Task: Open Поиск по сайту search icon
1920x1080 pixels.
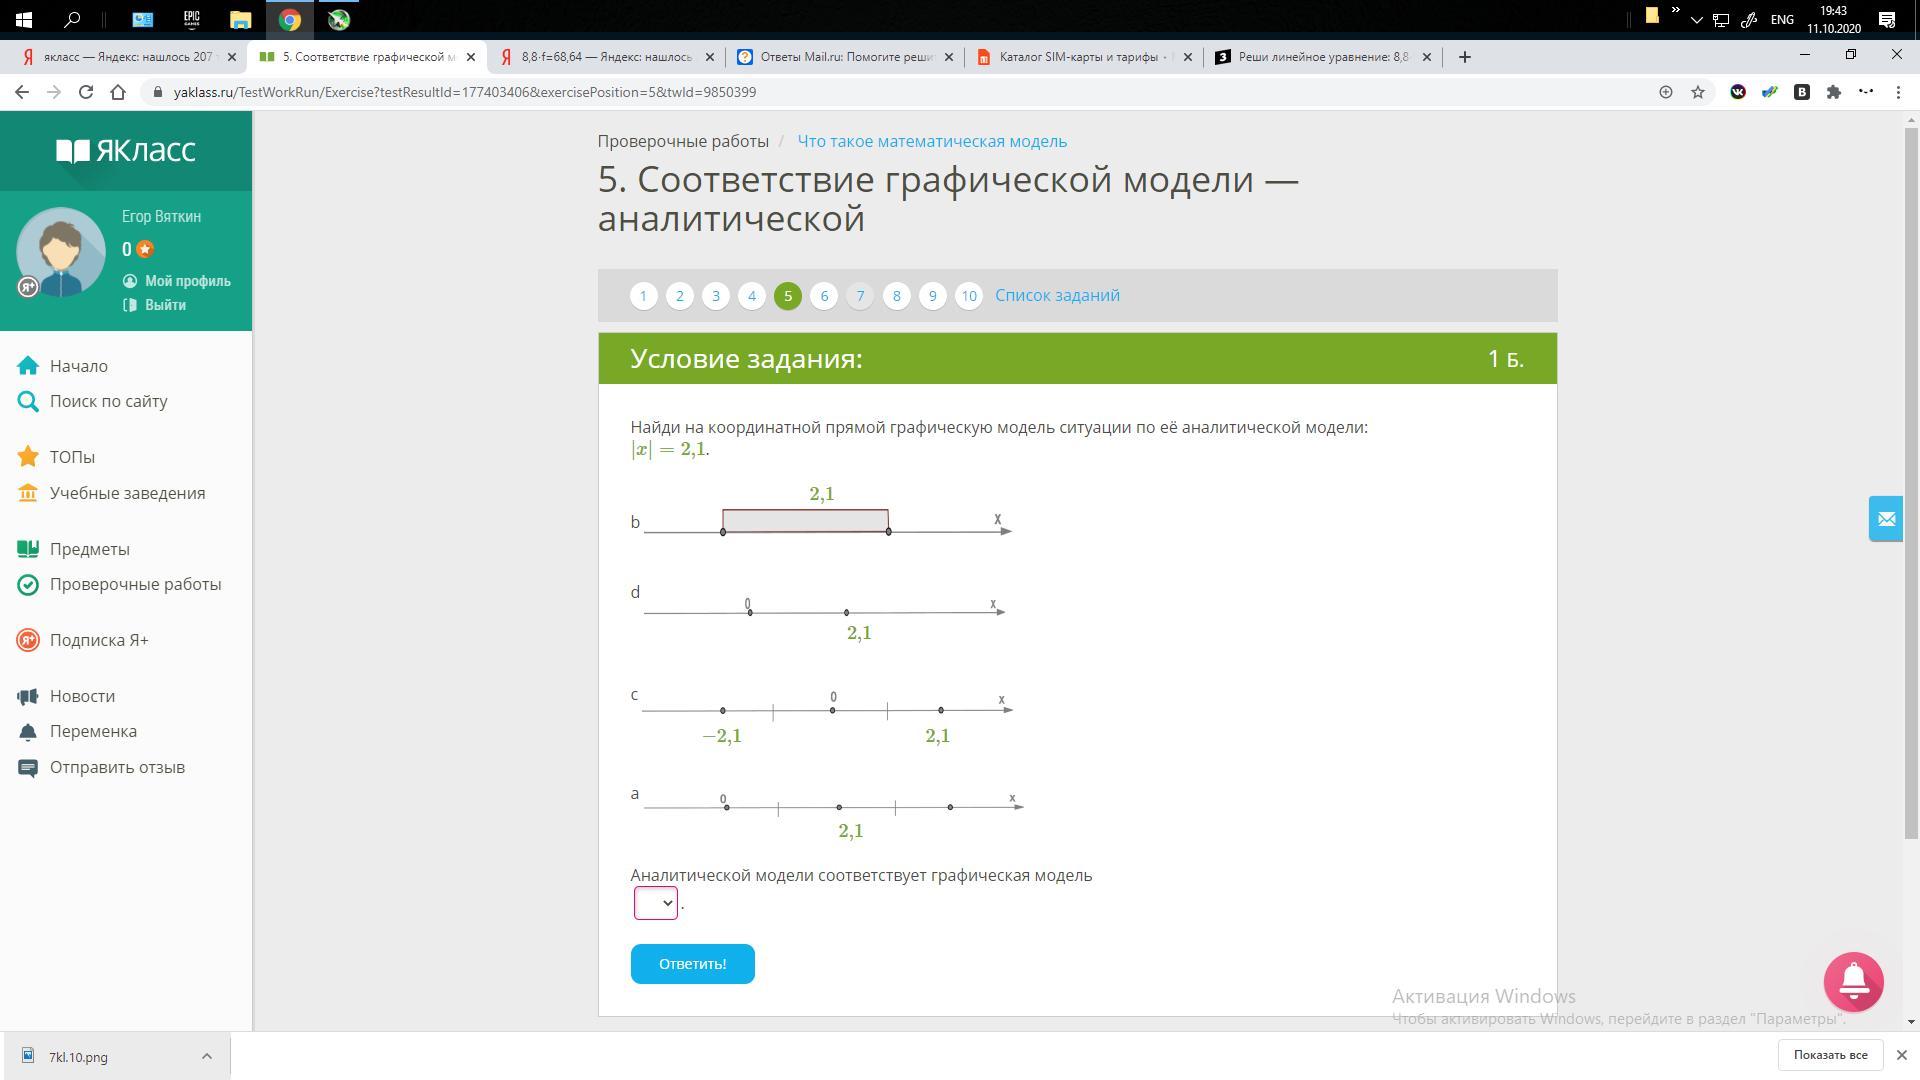Action: pos(28,402)
